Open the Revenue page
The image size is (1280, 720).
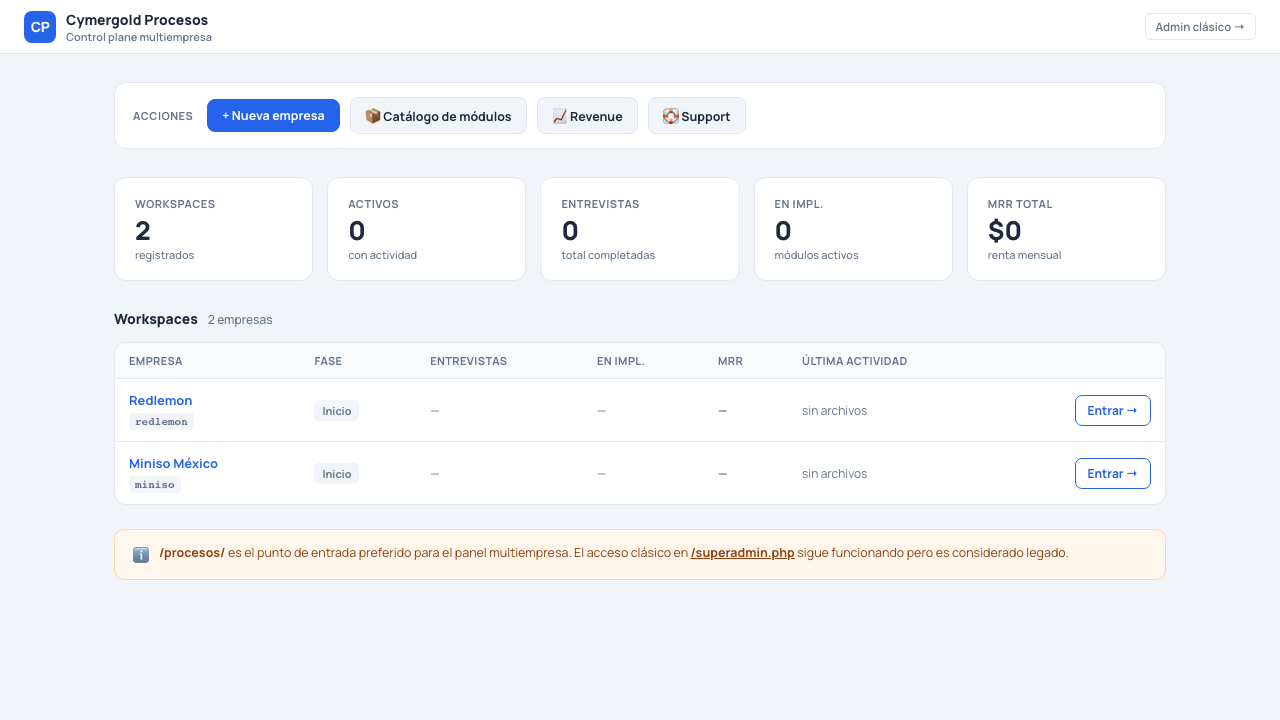pos(587,116)
